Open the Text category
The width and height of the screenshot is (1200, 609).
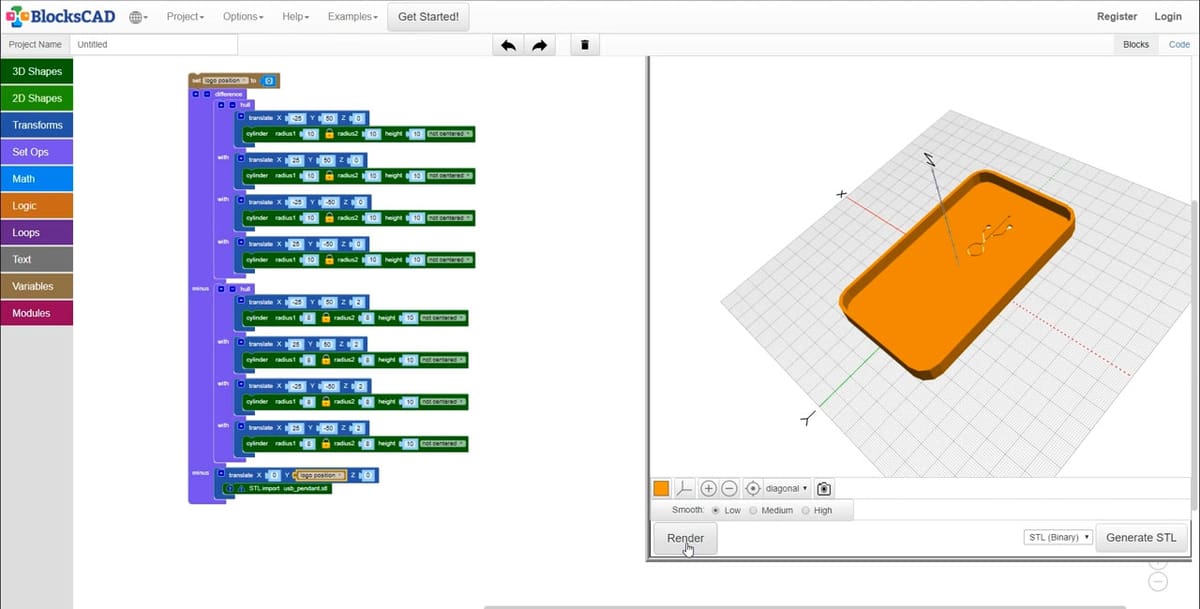pyautogui.click(x=37, y=259)
